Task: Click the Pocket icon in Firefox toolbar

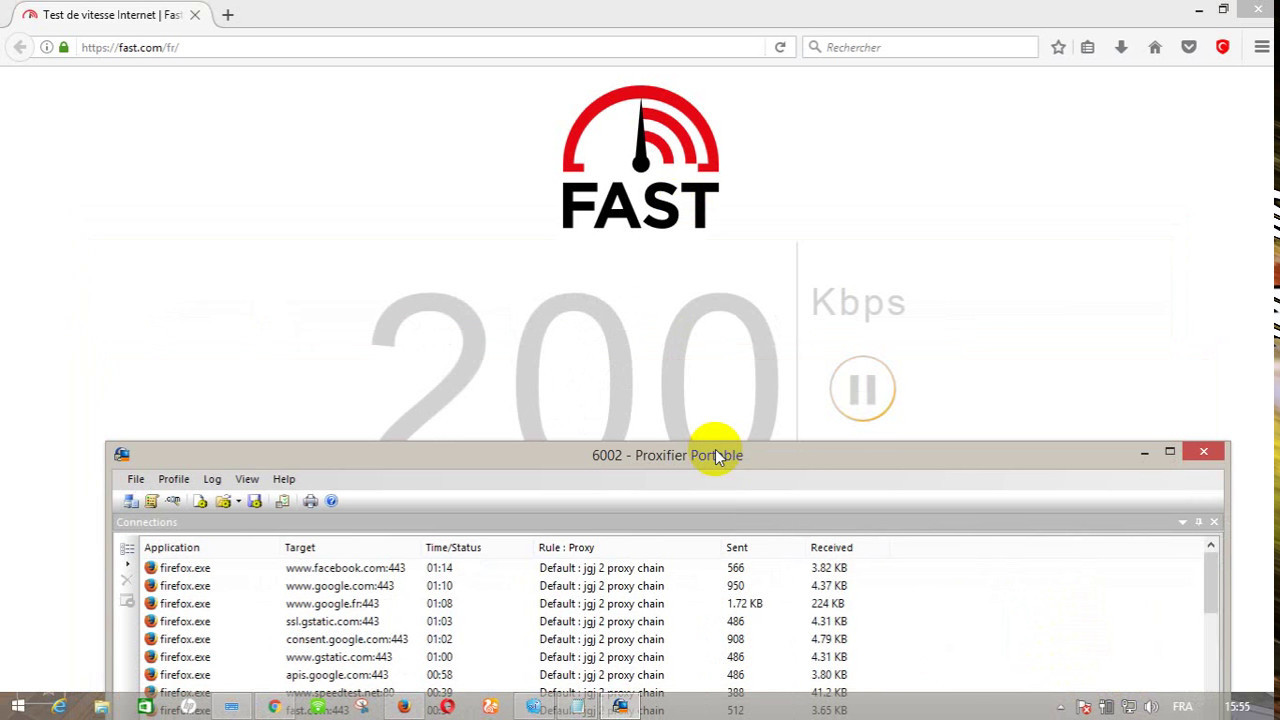Action: (1189, 47)
